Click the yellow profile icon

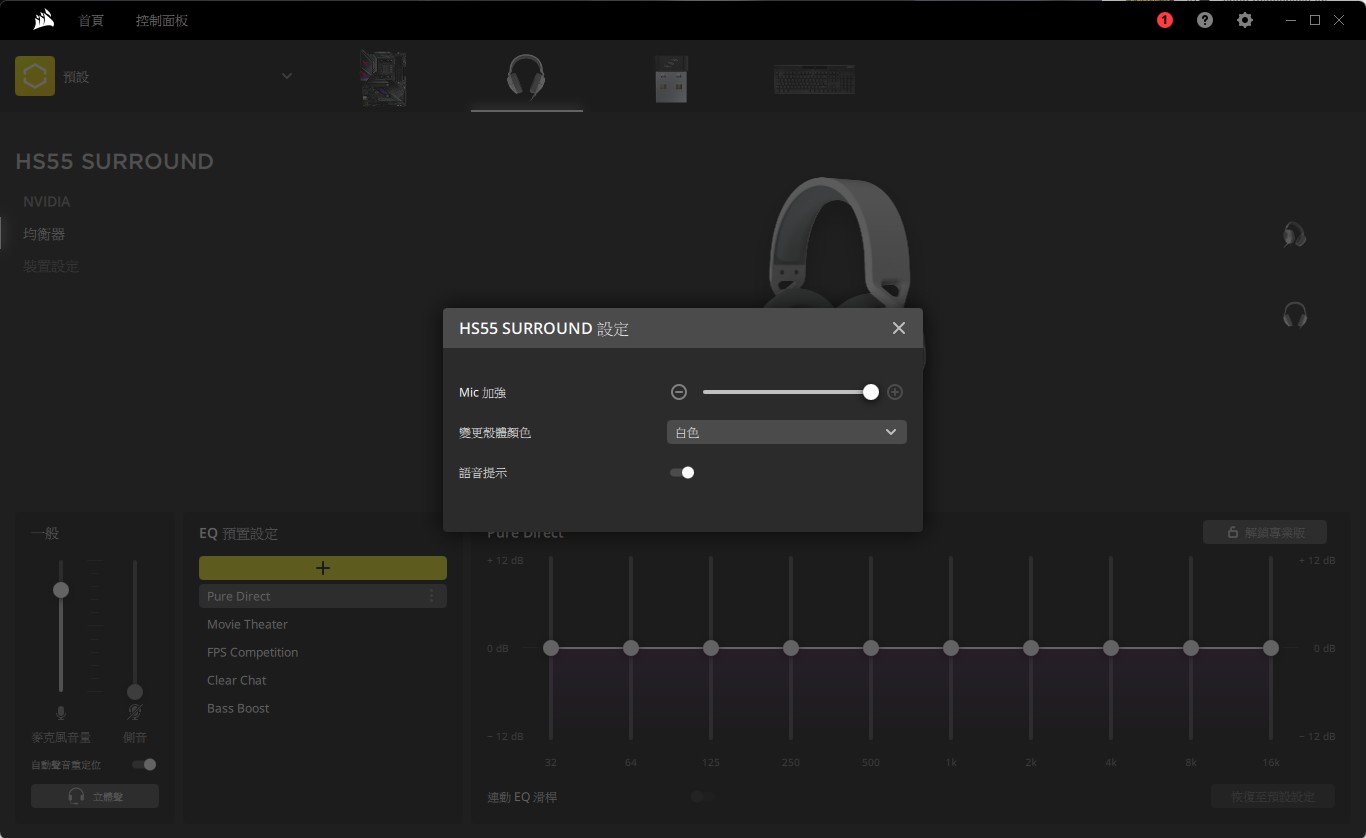35,76
